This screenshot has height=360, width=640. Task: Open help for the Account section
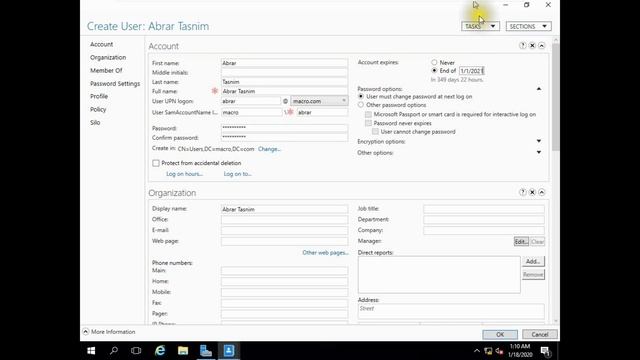click(522, 46)
